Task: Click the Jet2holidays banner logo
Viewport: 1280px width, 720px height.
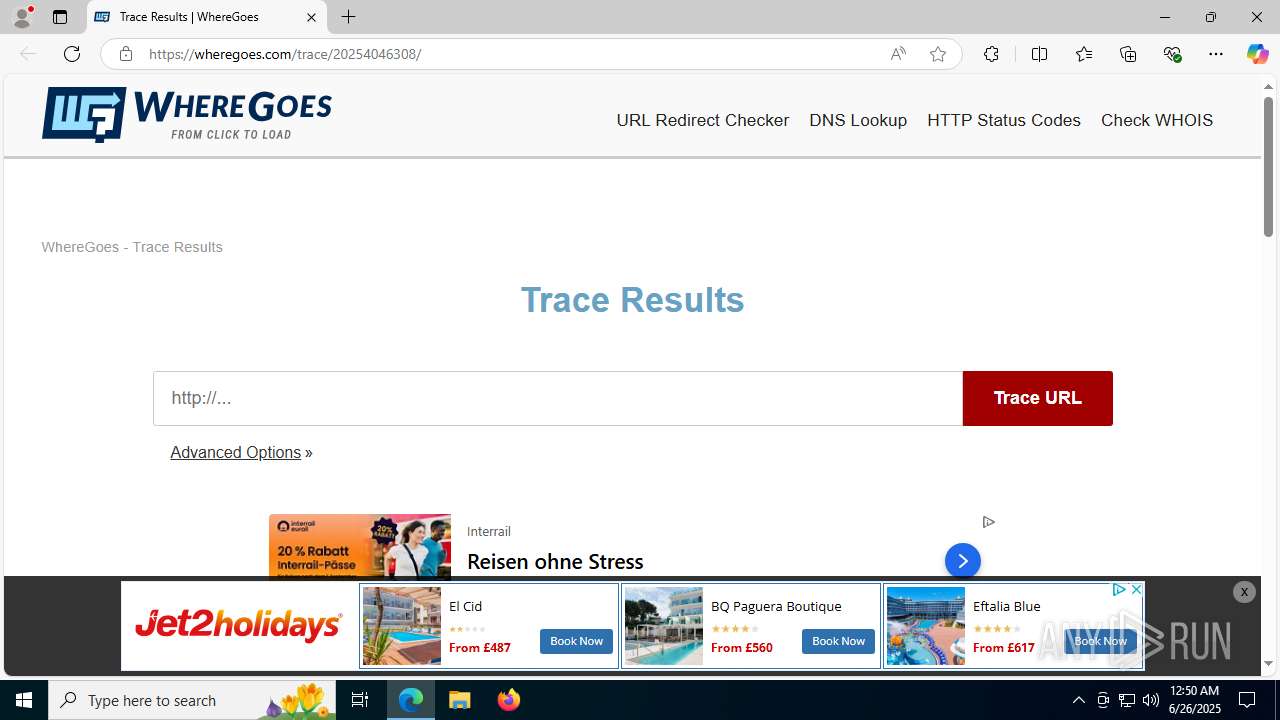Action: (x=239, y=626)
